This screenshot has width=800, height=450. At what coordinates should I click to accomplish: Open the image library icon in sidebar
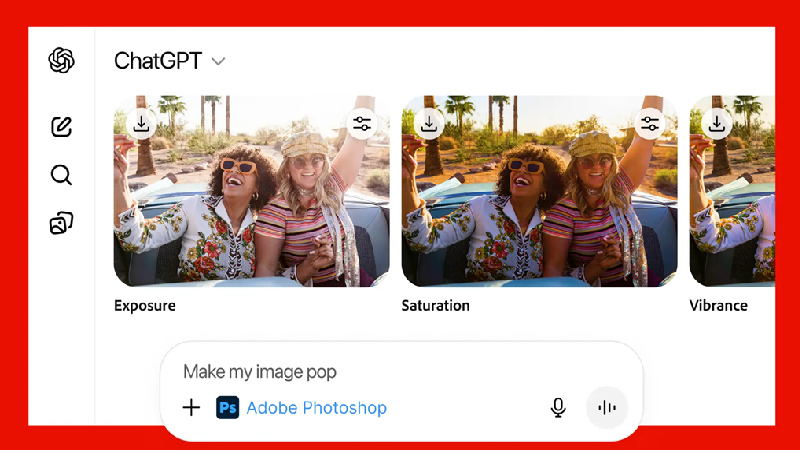61,223
